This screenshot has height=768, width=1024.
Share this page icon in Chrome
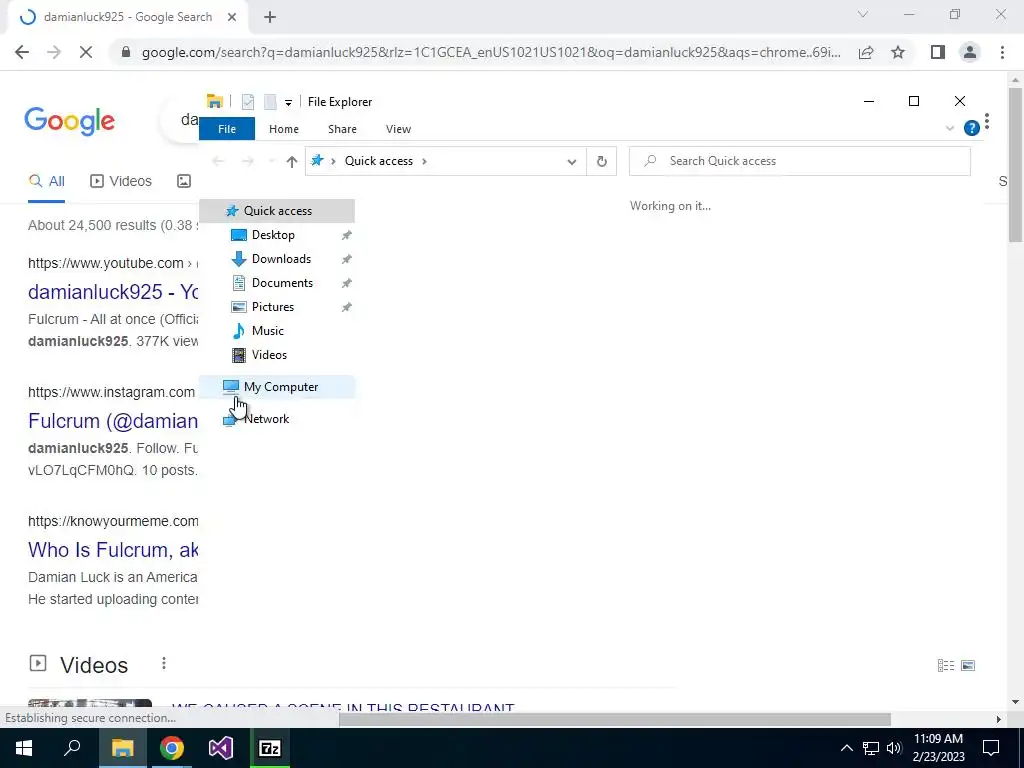tap(866, 52)
